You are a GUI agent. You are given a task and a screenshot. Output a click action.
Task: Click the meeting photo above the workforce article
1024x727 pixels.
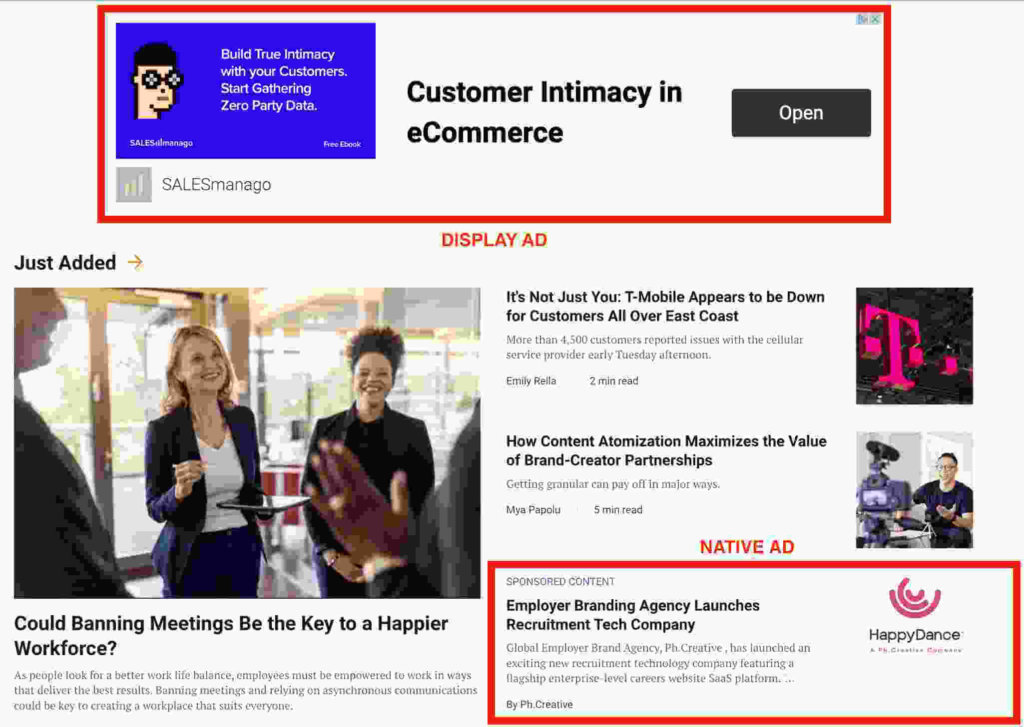(247, 440)
